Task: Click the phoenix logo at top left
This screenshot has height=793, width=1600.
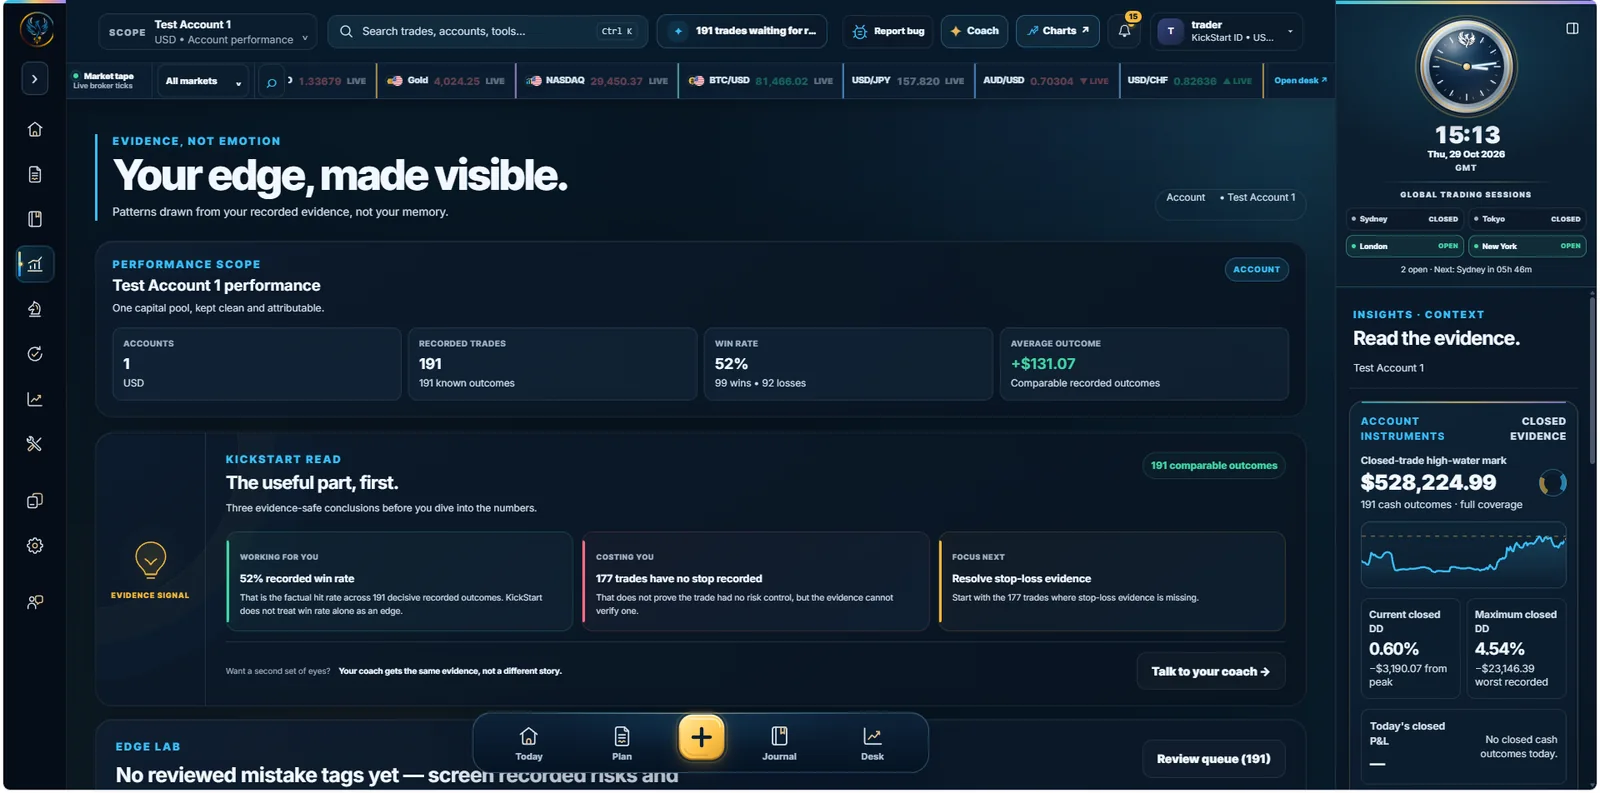Action: point(37,30)
